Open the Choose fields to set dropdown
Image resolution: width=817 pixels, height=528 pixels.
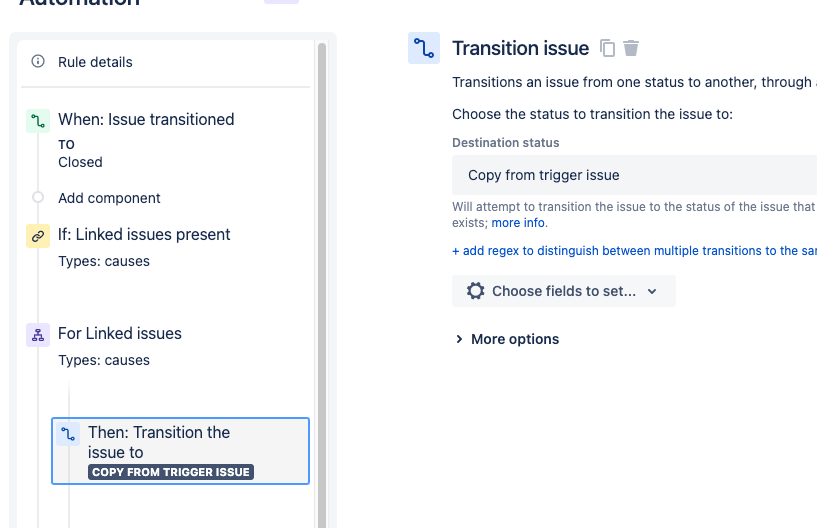pyautogui.click(x=564, y=291)
